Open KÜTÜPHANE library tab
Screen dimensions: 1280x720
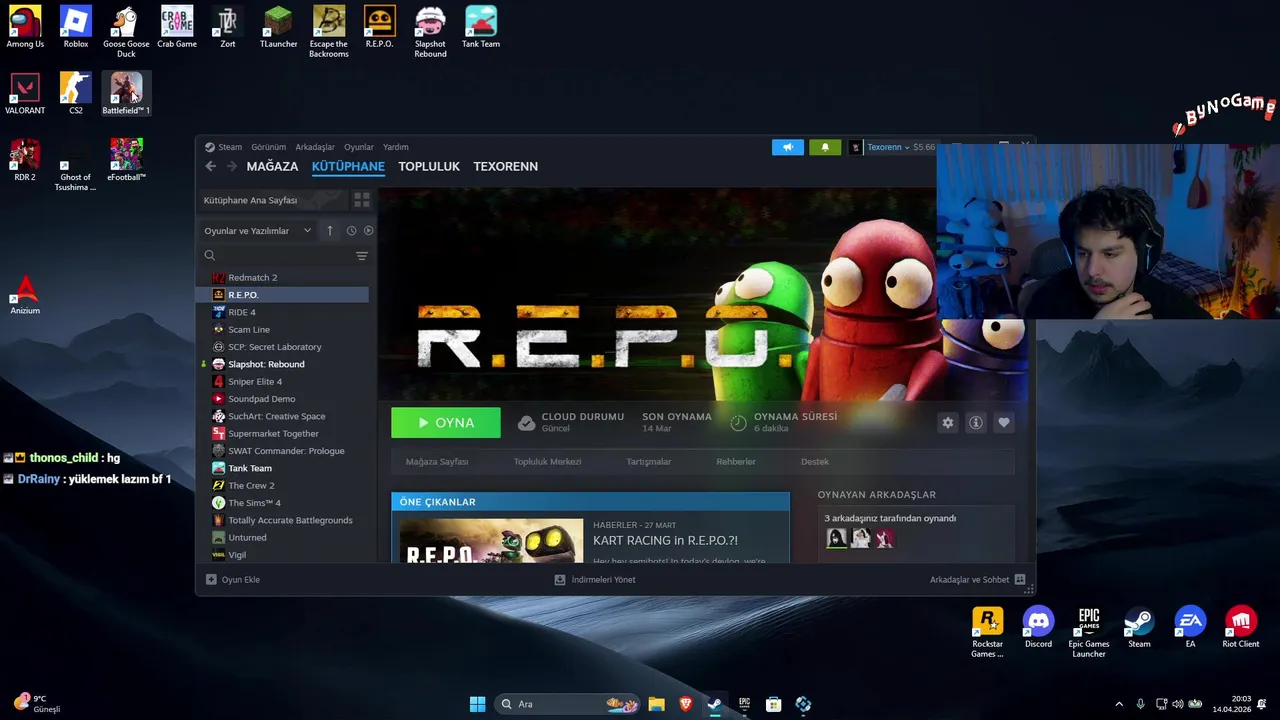tap(348, 166)
